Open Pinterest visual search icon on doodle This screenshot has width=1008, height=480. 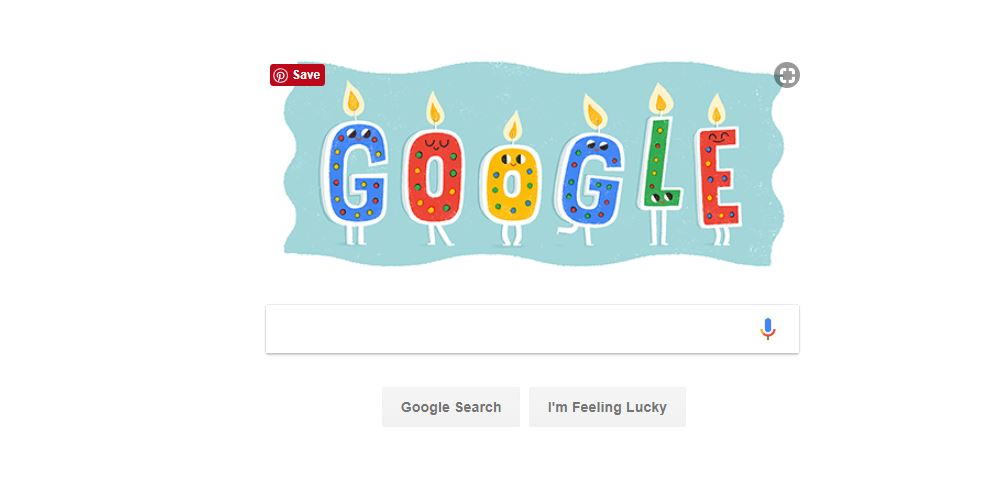(787, 75)
